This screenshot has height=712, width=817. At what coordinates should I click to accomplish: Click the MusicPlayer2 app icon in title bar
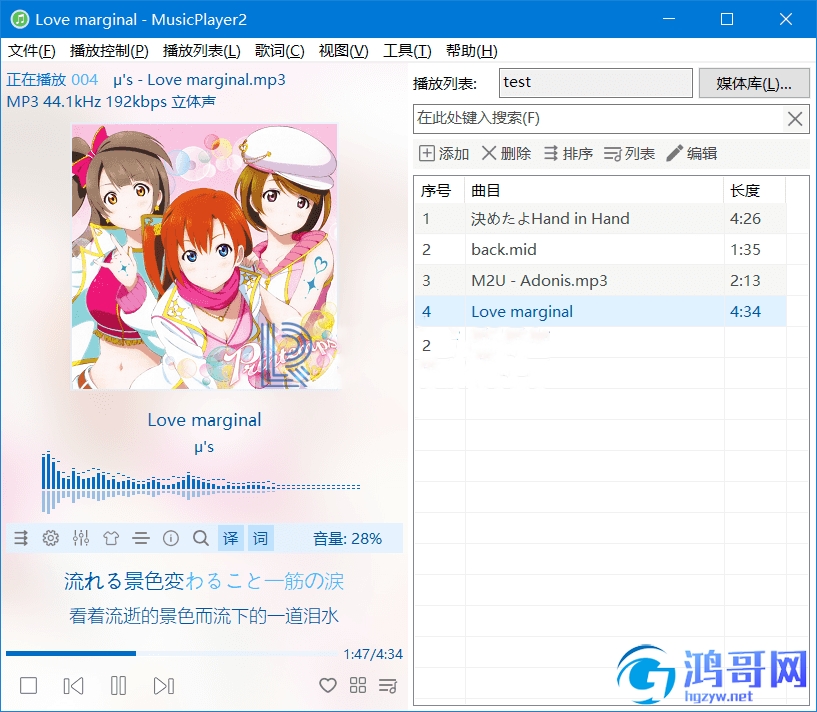click(x=20, y=19)
